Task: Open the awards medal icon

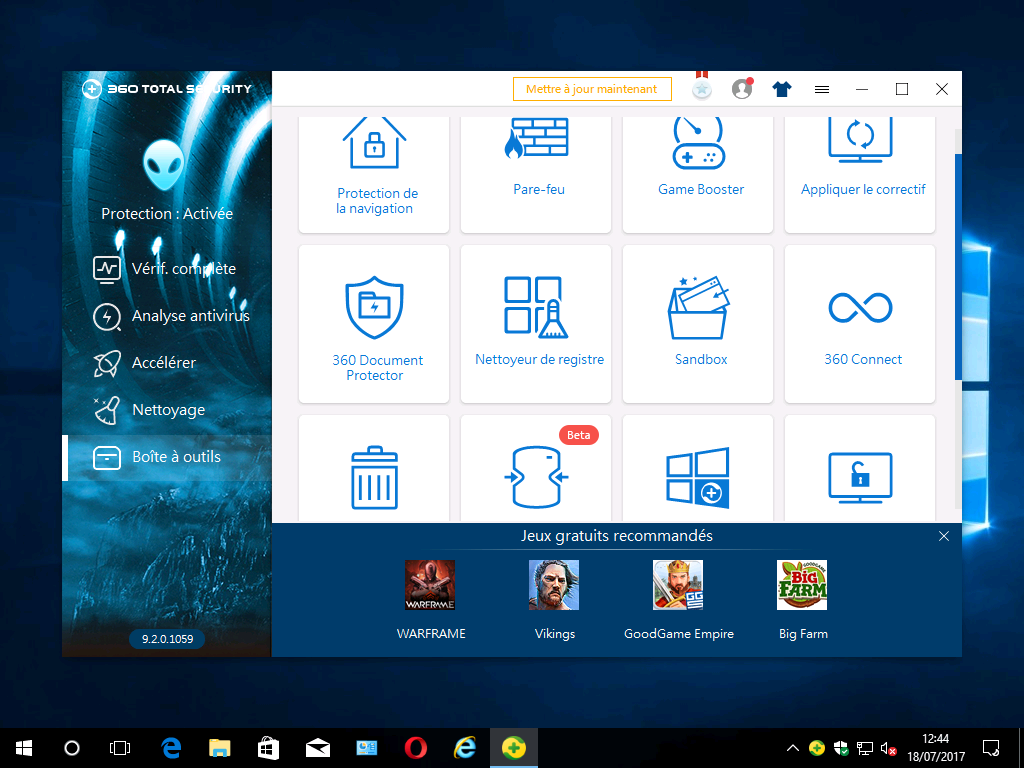Action: click(x=701, y=89)
